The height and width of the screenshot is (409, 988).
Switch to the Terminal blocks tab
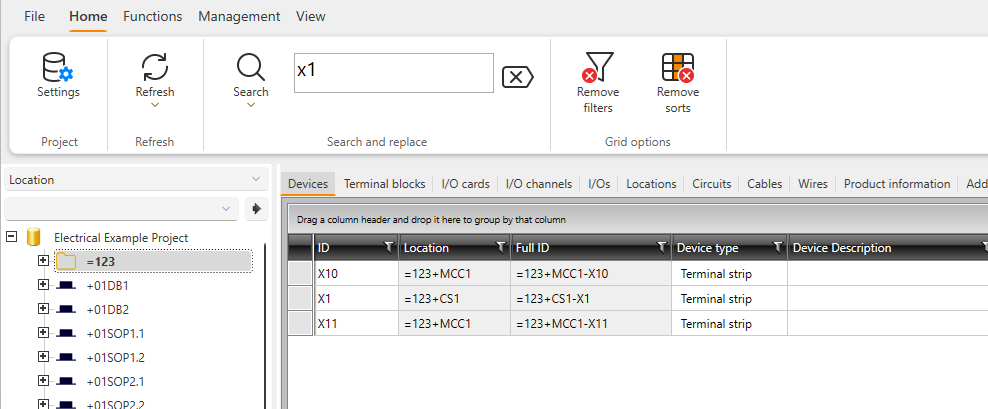(x=385, y=184)
